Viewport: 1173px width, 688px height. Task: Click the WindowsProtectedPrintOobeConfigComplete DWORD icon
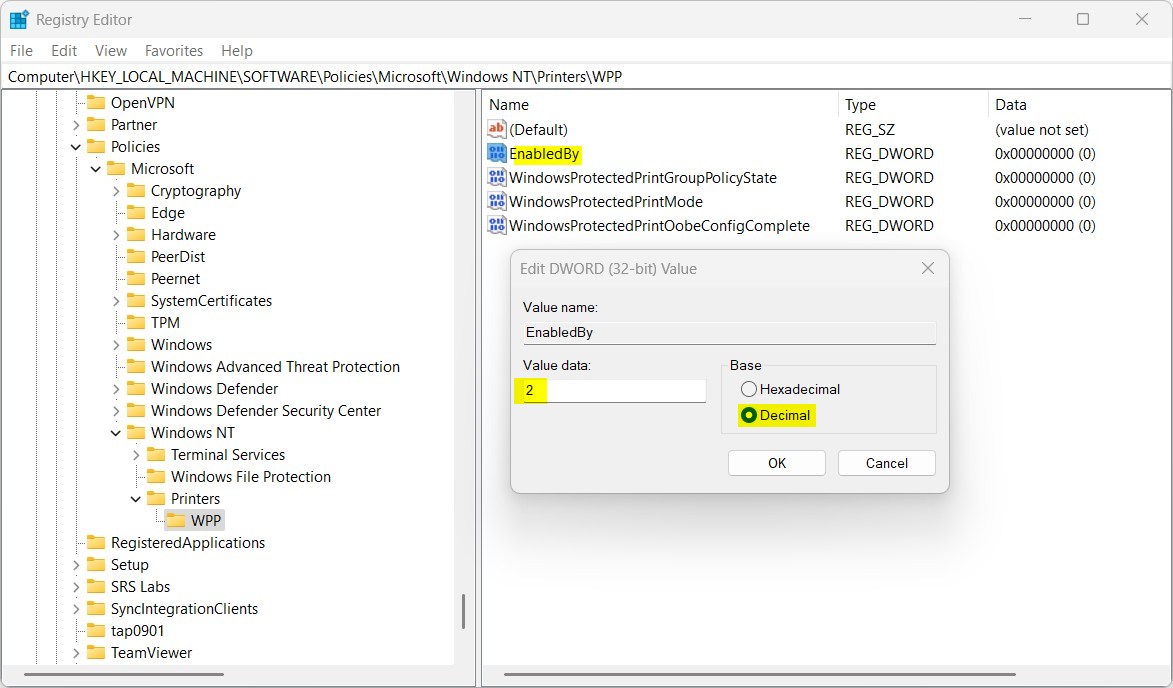pos(495,225)
